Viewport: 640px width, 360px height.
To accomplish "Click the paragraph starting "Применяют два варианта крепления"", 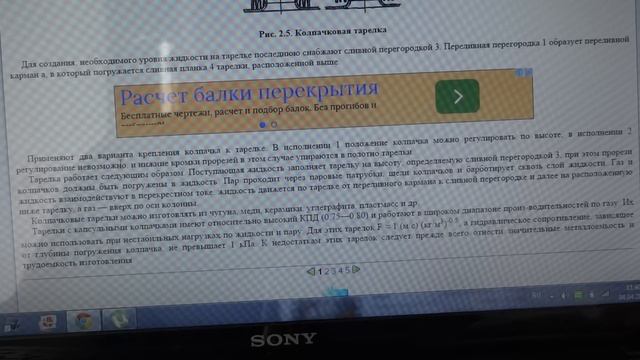I will click(324, 151).
